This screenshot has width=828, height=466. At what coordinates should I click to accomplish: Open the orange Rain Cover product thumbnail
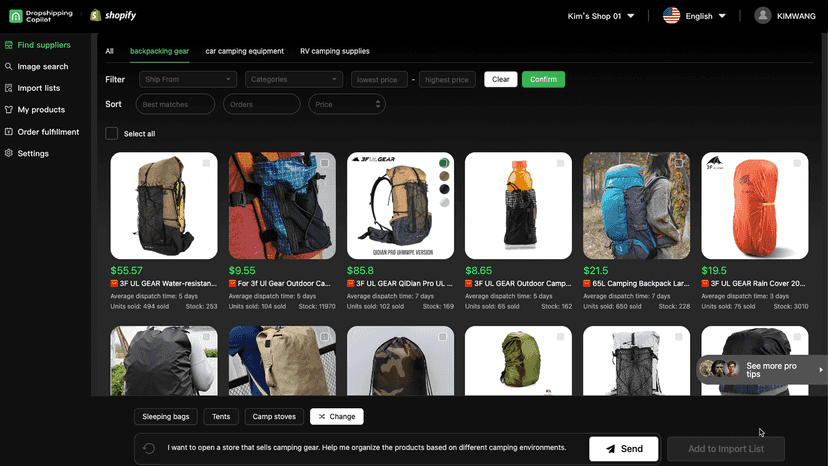(x=755, y=206)
